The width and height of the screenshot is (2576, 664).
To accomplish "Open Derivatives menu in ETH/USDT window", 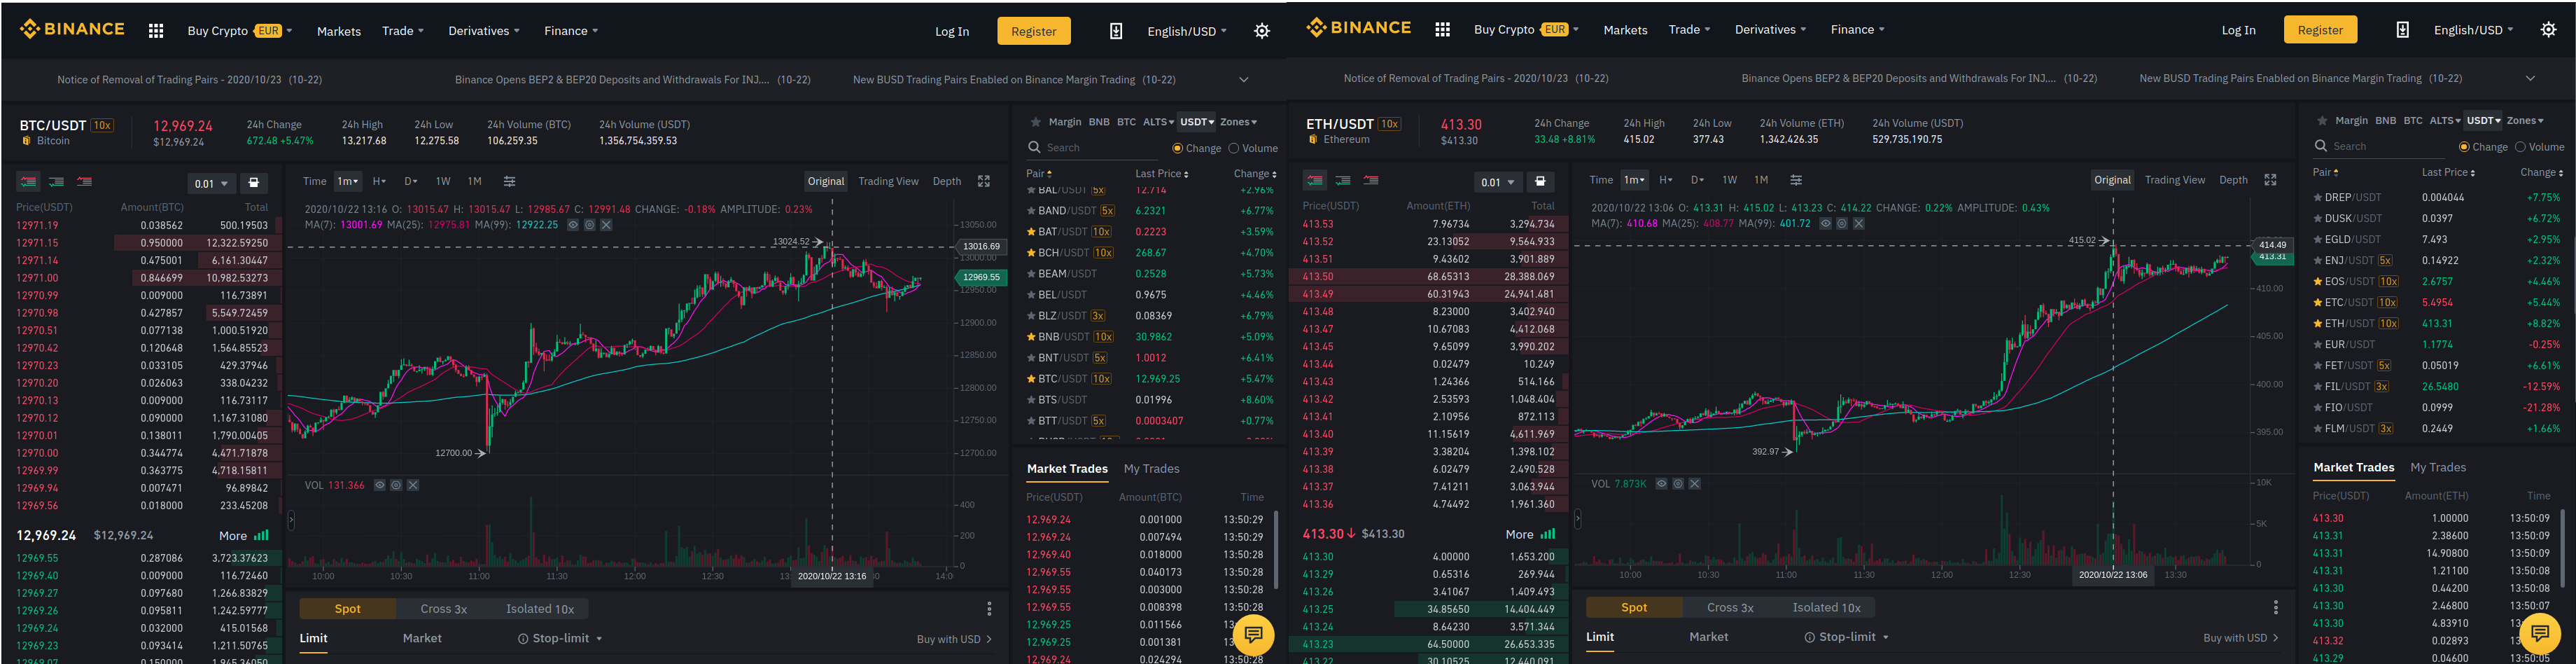I will click(1770, 30).
